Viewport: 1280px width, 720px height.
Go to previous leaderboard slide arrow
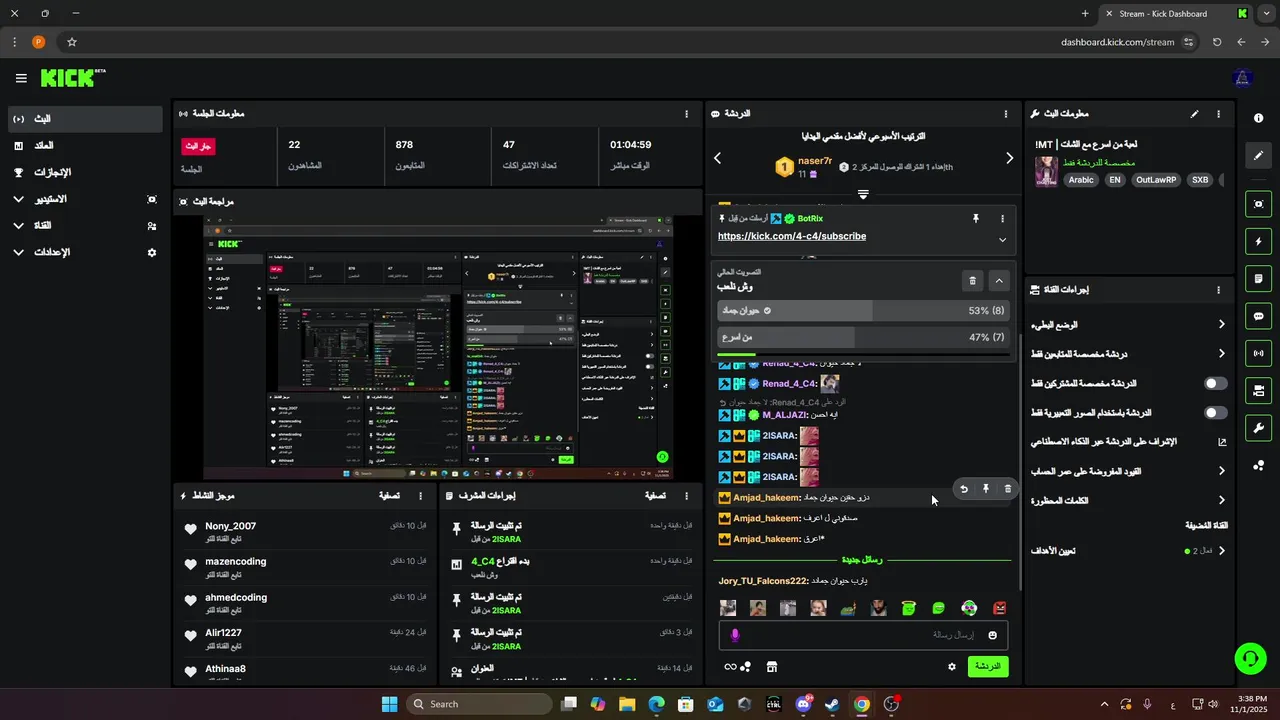click(717, 158)
